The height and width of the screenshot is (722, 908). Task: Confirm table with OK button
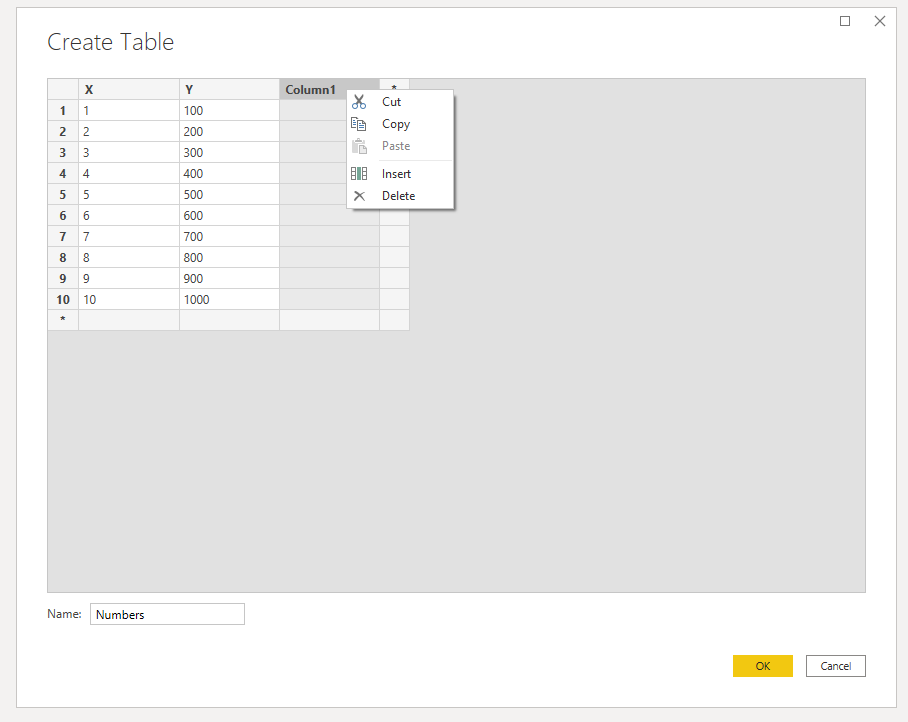coord(763,666)
